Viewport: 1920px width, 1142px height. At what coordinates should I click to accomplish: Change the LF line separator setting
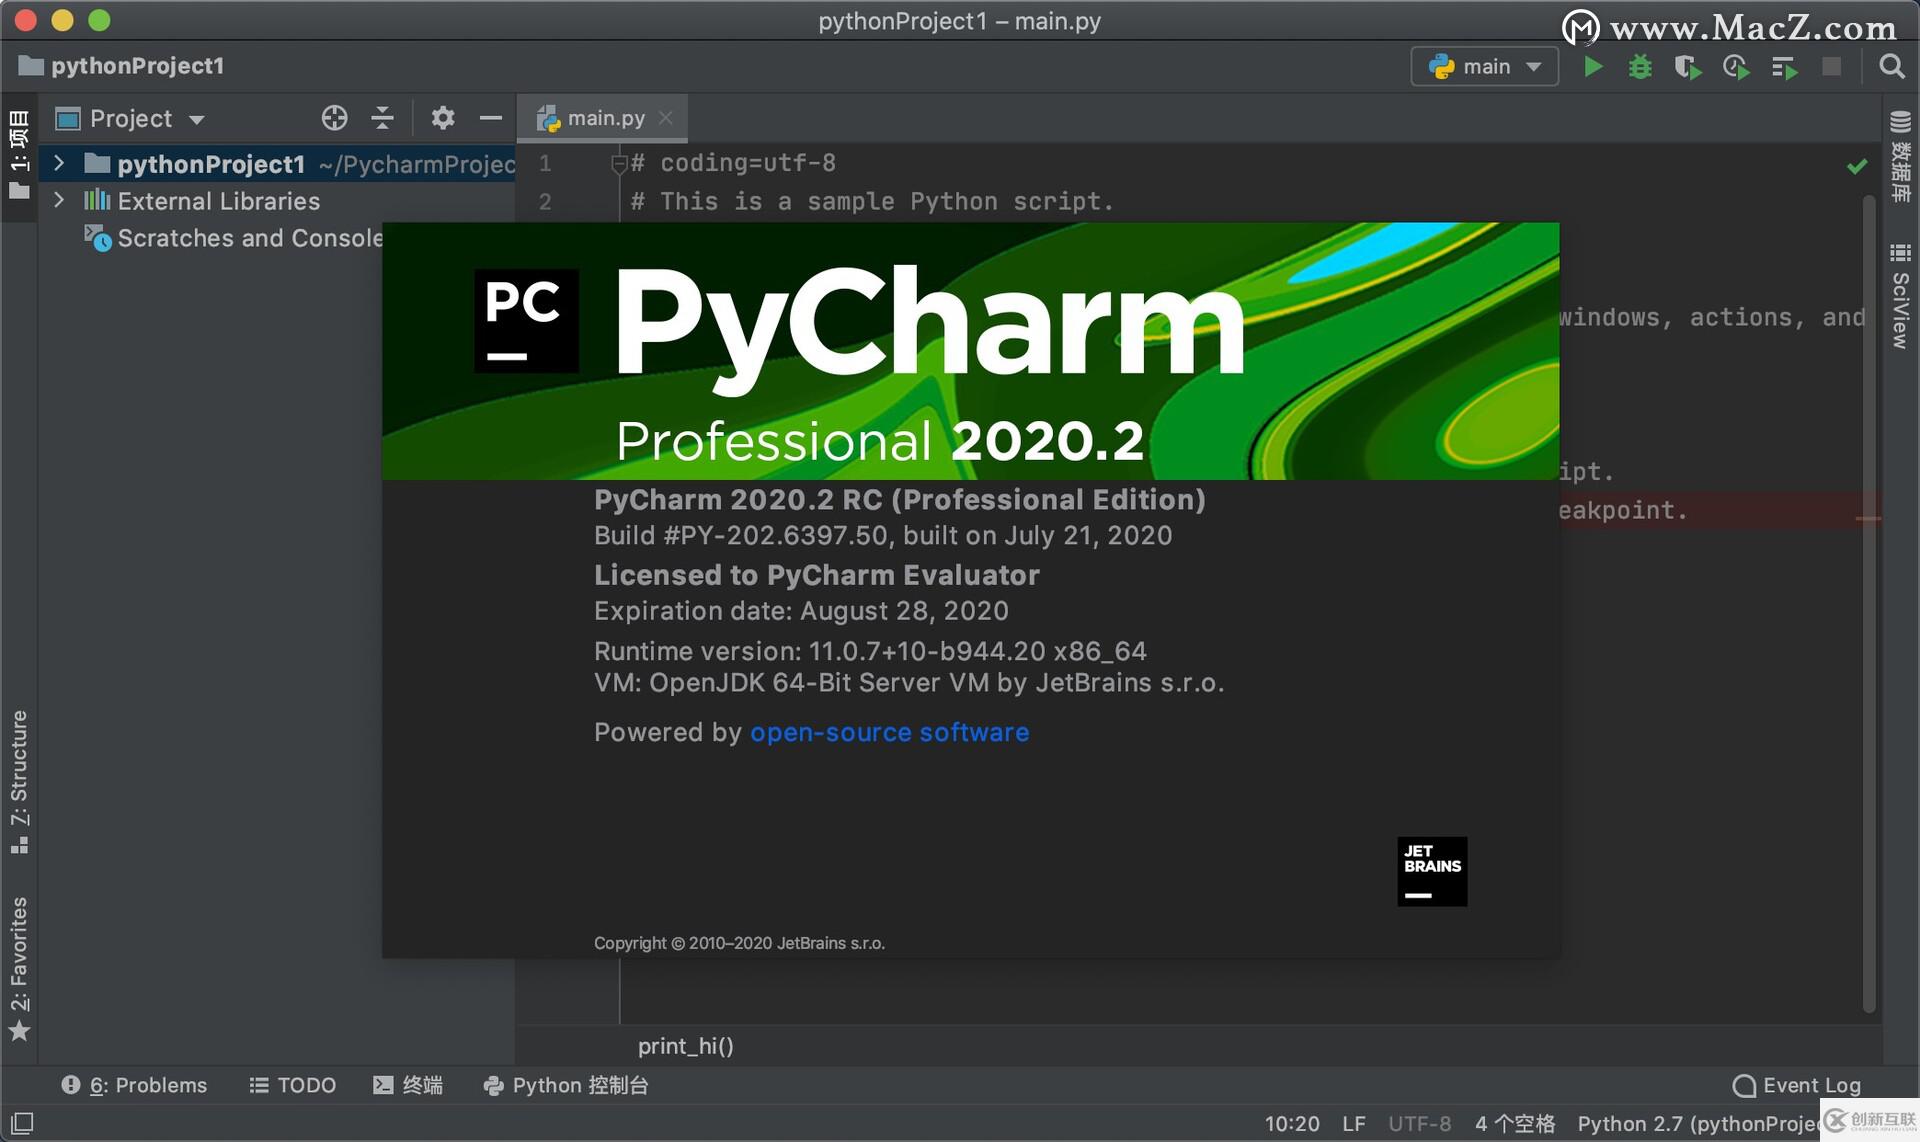point(1354,1124)
